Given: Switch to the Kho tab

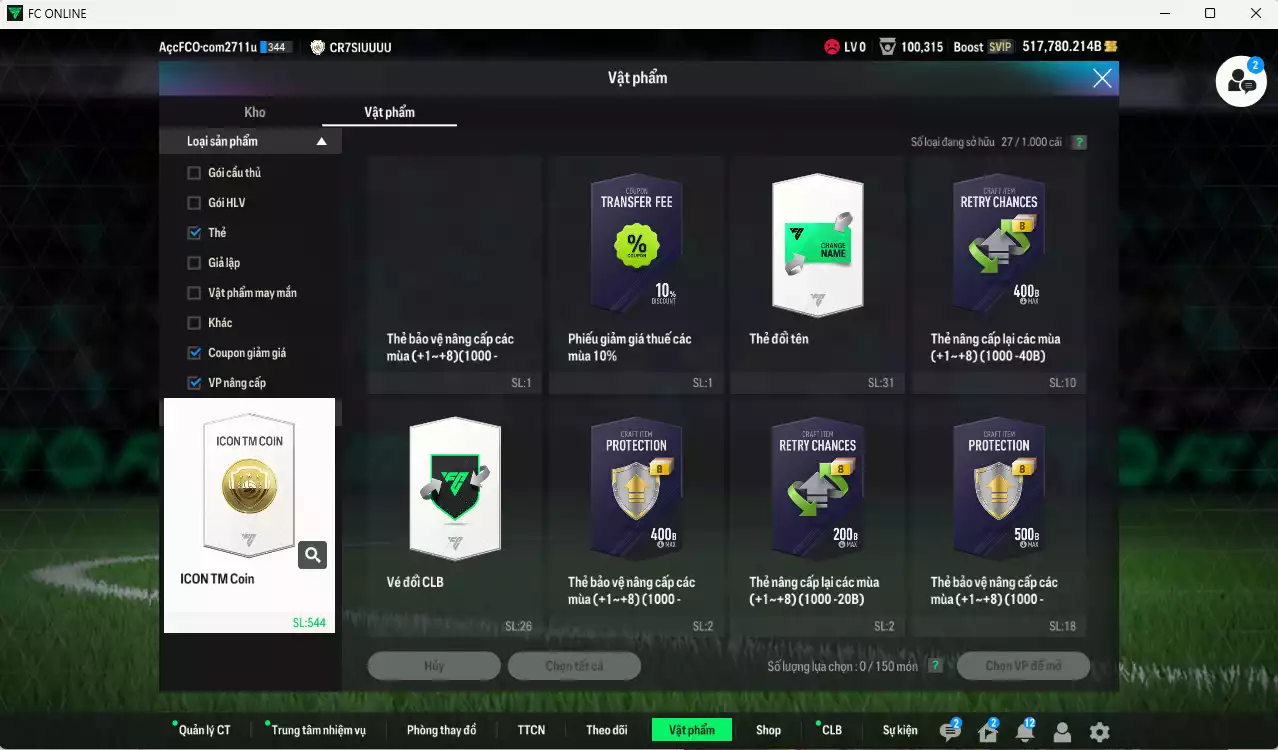Looking at the screenshot, I should coord(255,112).
